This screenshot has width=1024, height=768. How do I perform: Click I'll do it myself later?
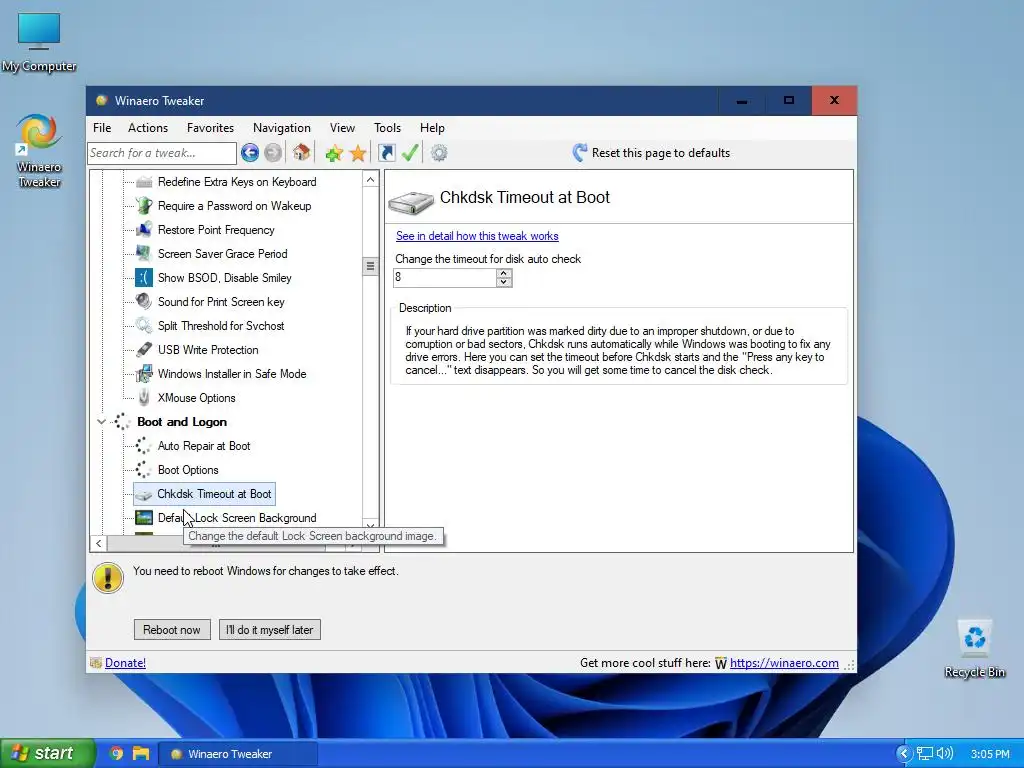pos(270,630)
